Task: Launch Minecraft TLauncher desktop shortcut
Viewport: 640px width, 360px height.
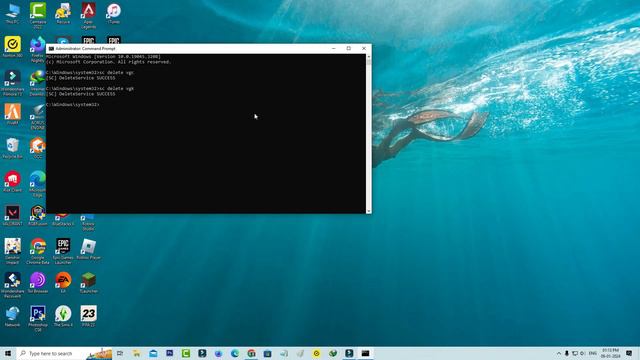Action: [88, 282]
